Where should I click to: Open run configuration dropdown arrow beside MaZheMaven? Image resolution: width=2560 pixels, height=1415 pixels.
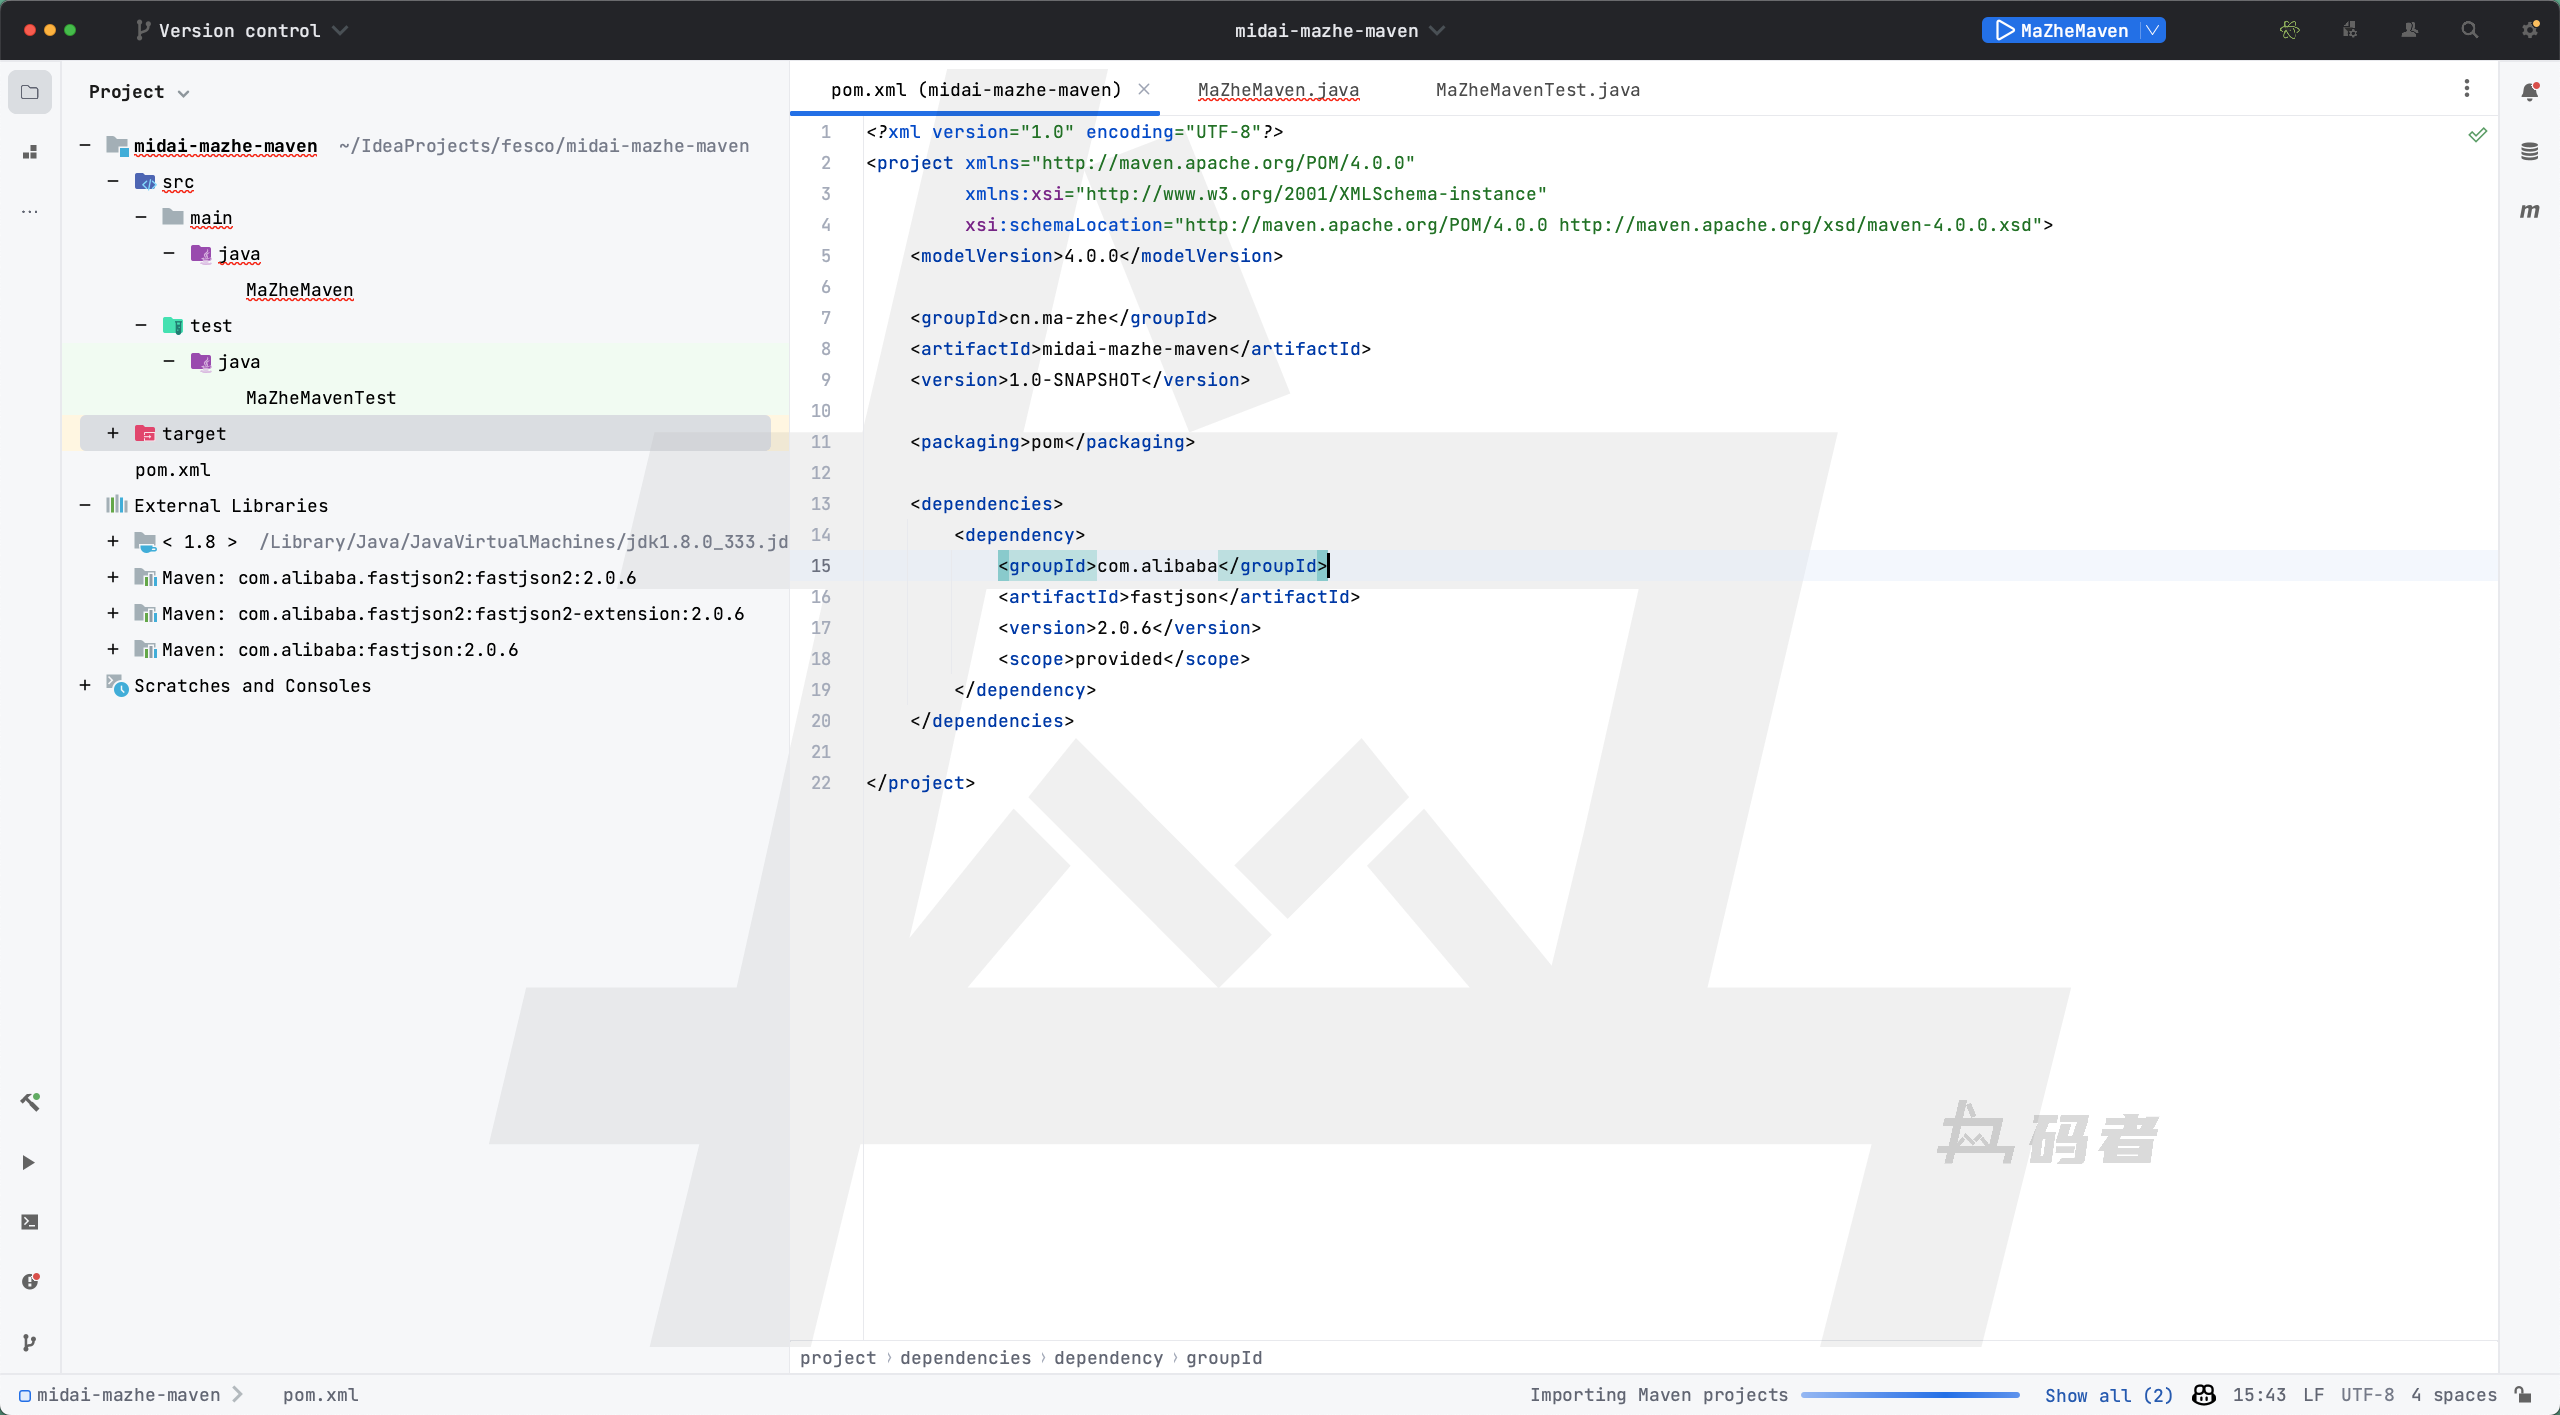pos(2152,30)
